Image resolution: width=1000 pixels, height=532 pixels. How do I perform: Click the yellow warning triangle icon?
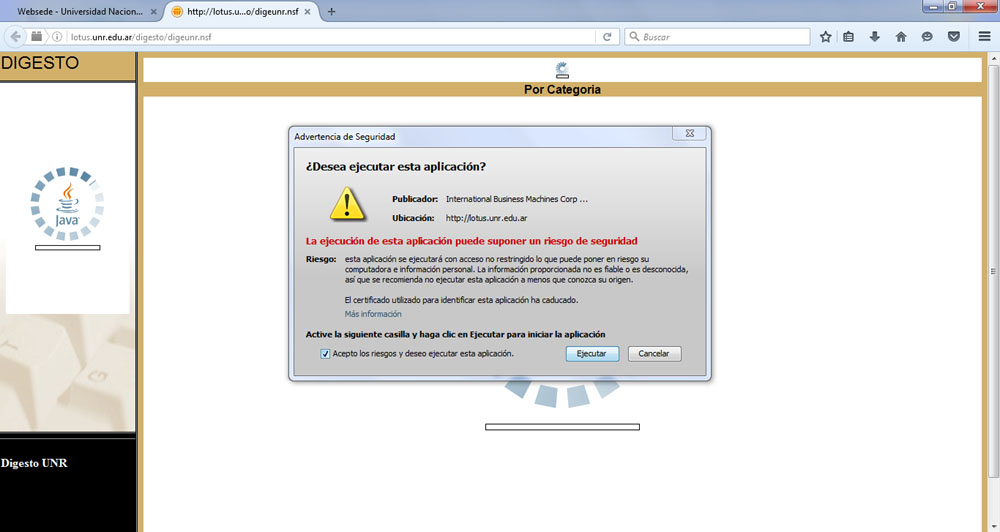point(348,204)
